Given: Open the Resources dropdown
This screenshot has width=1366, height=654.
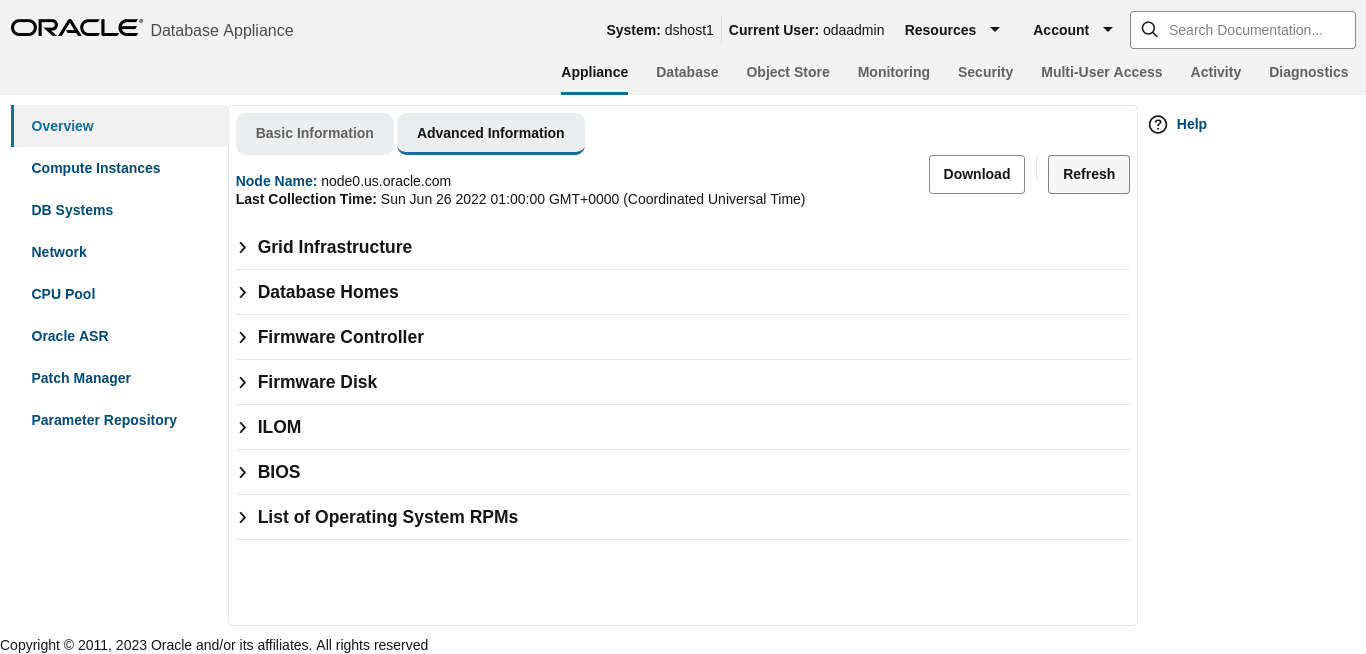Looking at the screenshot, I should point(952,30).
